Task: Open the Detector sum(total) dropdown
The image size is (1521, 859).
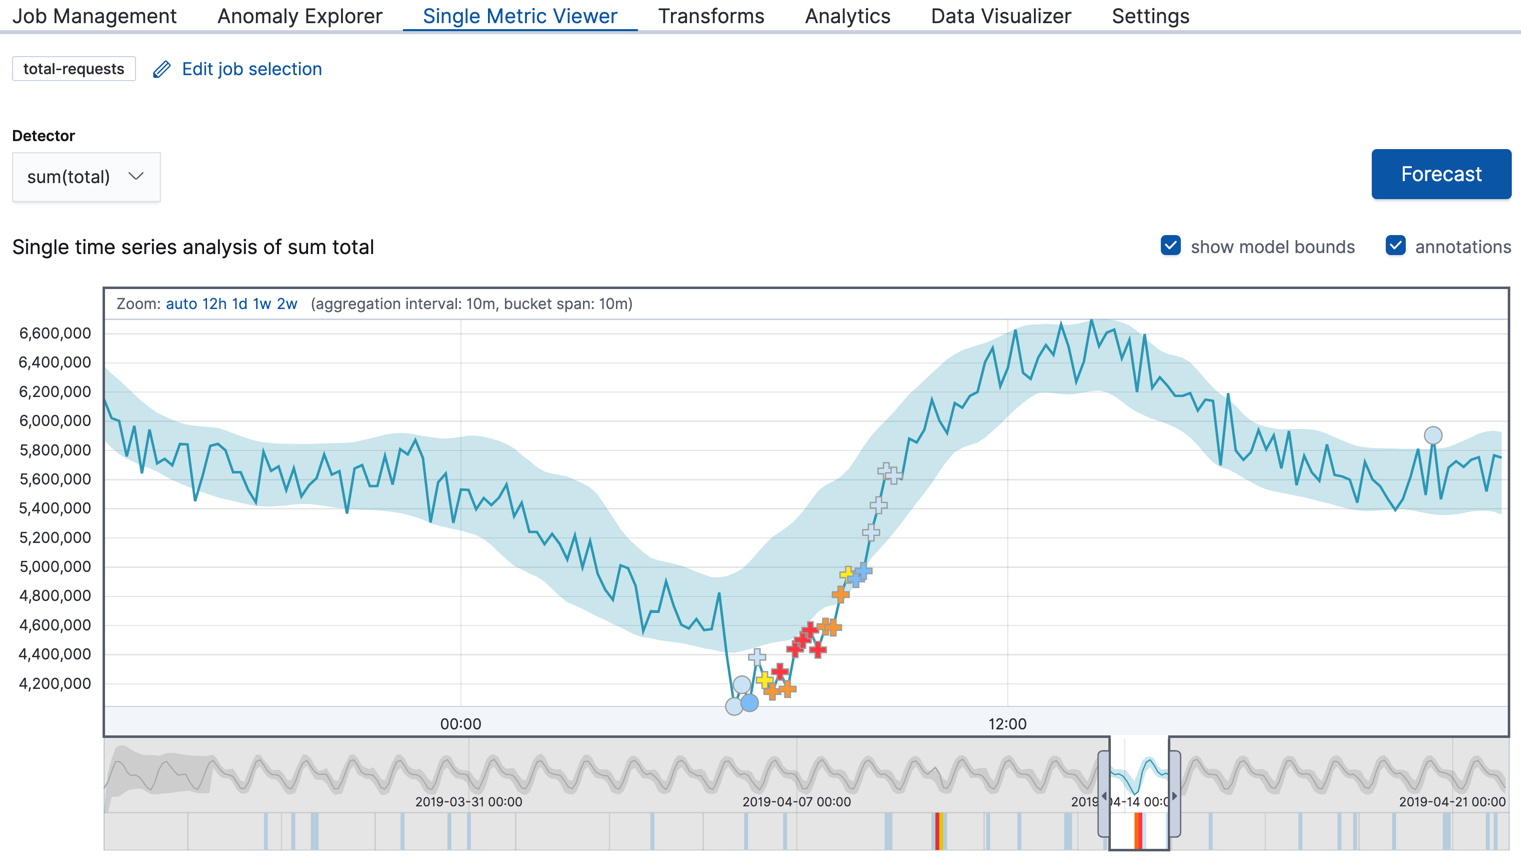Action: (x=86, y=177)
